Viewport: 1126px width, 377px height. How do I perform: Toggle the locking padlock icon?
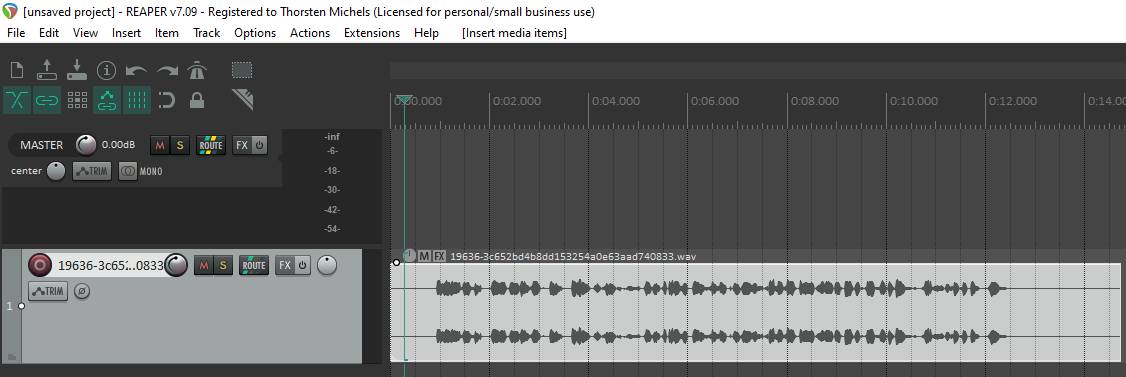pos(197,101)
